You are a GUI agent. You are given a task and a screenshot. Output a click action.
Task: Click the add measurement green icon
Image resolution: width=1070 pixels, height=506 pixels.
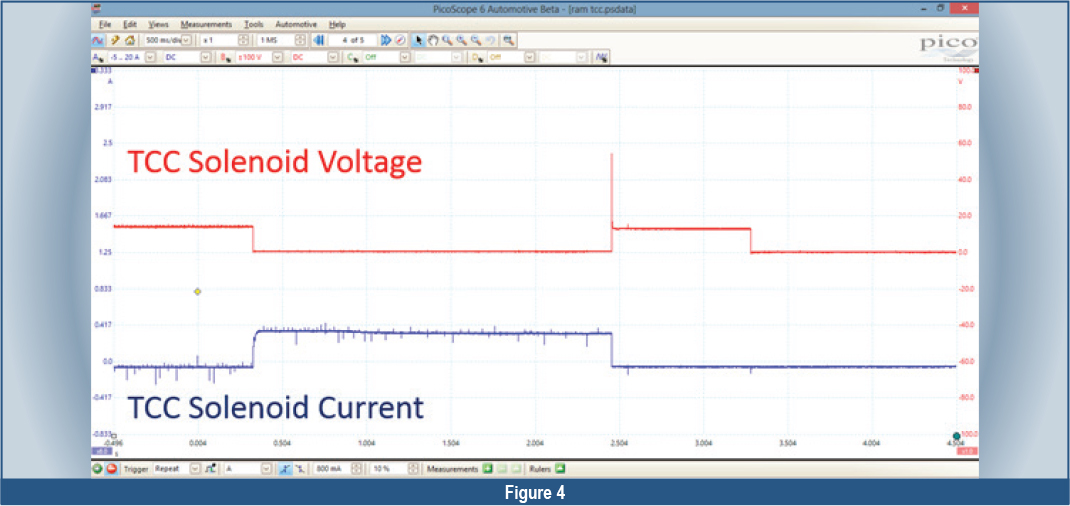(487, 468)
